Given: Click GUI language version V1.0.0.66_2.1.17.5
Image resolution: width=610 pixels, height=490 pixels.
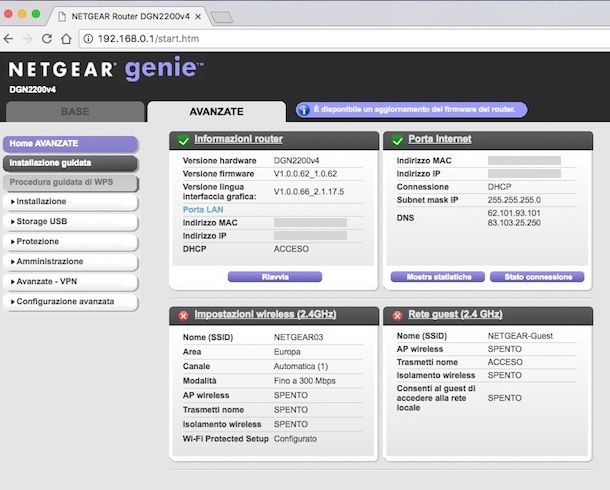Looking at the screenshot, I should click(309, 192).
